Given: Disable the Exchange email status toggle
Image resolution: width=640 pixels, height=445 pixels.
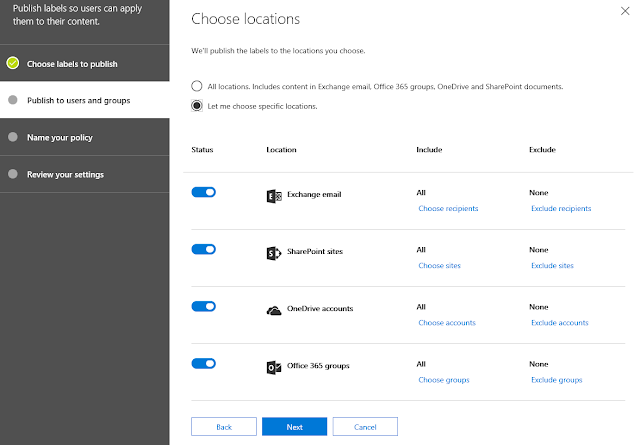Looking at the screenshot, I should (x=203, y=192).
